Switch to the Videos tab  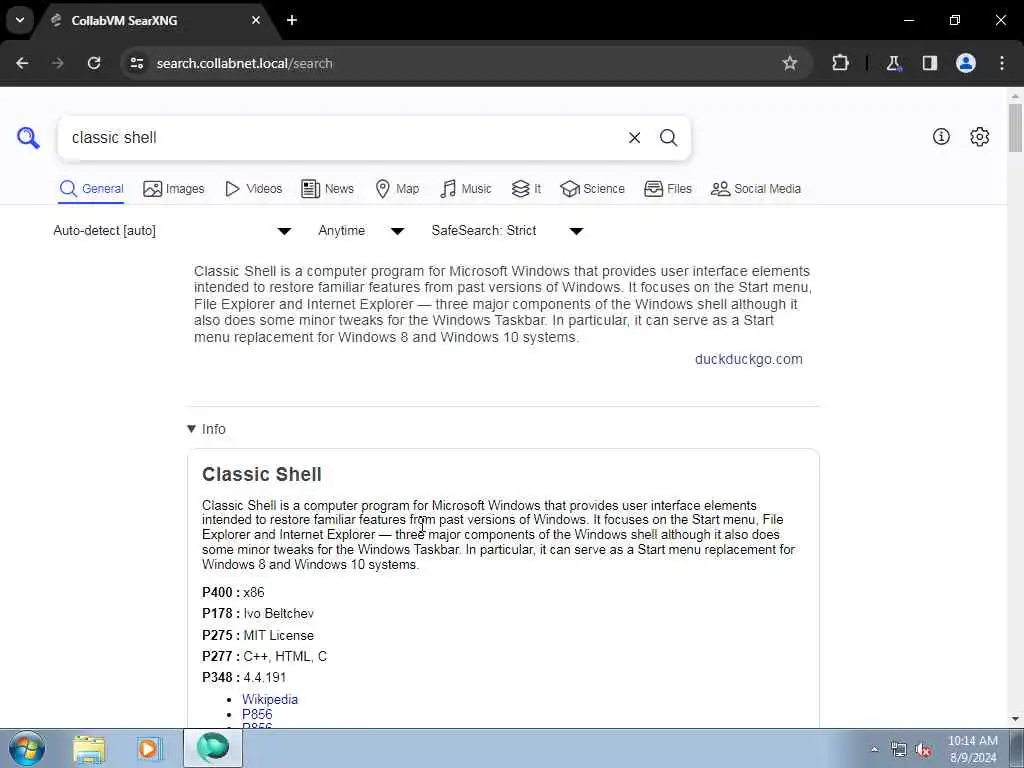[x=253, y=189]
